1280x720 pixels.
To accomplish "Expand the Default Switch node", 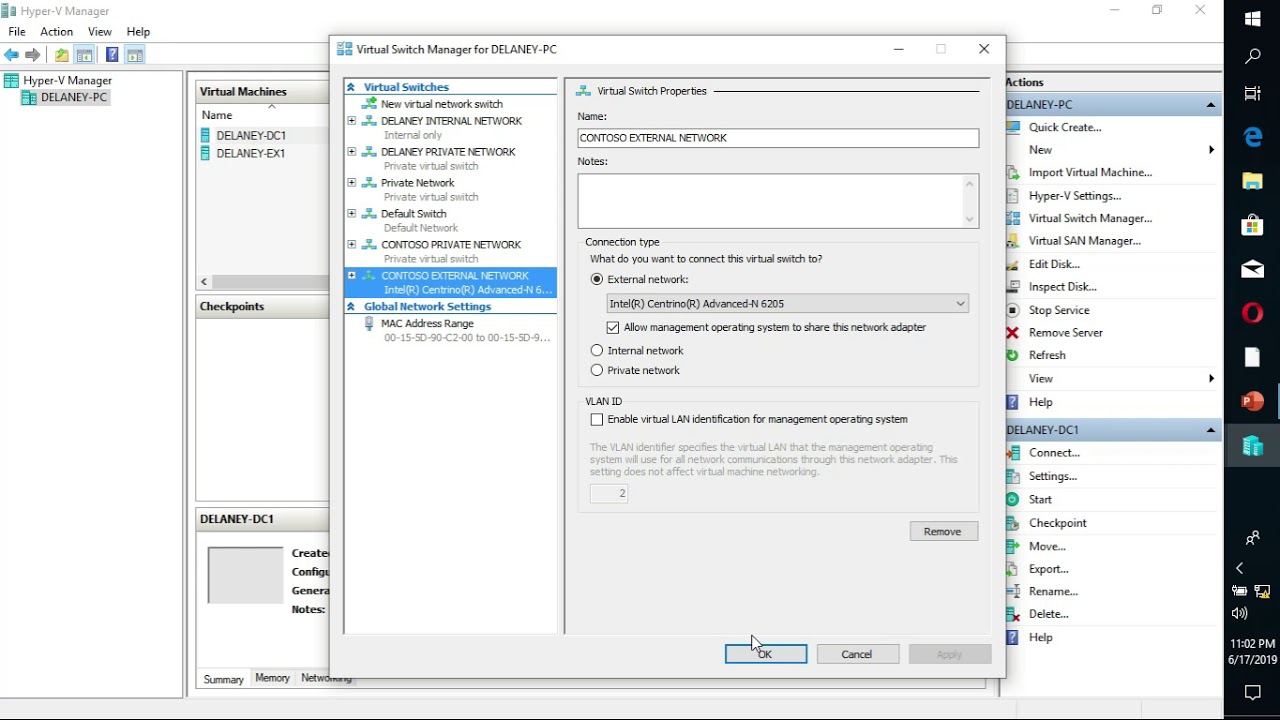I will [x=351, y=214].
